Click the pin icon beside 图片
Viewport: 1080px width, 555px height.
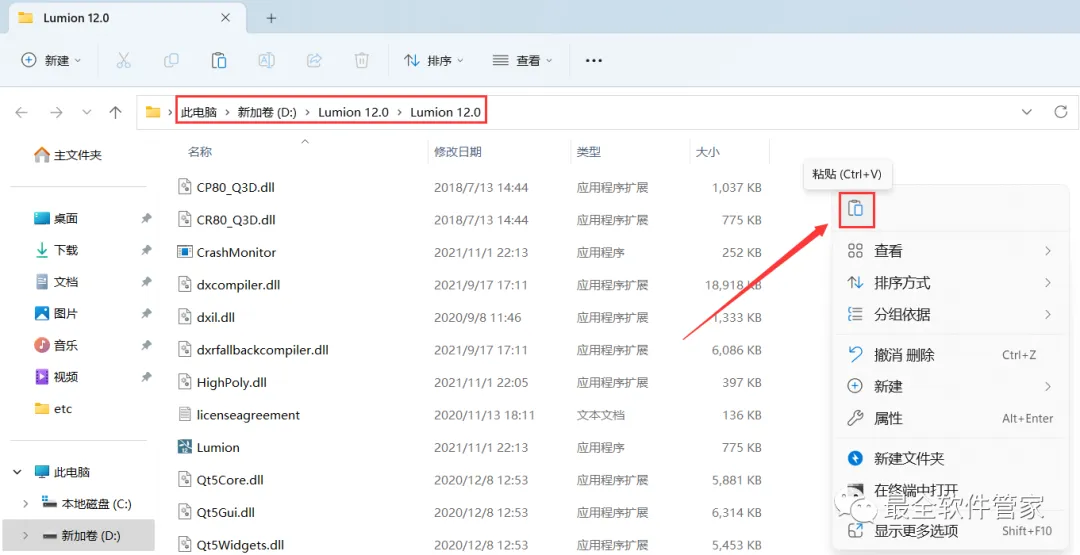point(146,313)
